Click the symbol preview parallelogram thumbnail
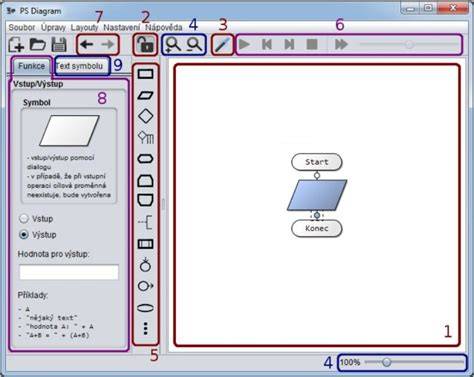Viewport: 474px width, 377px height. click(x=69, y=131)
